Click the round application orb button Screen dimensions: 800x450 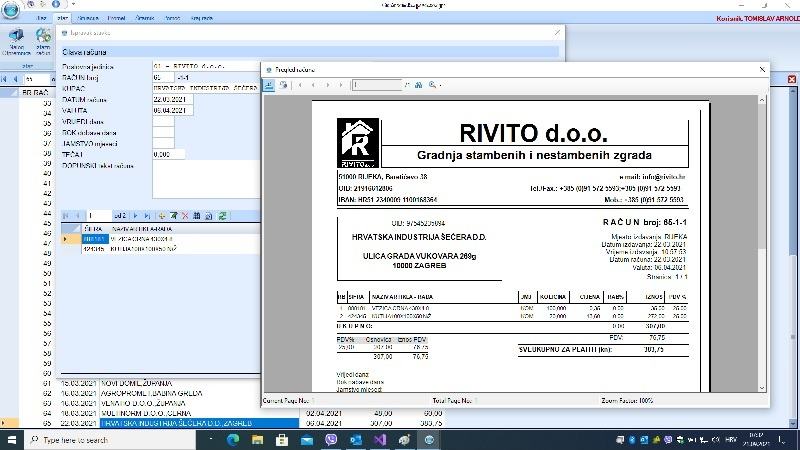tap(11, 9)
